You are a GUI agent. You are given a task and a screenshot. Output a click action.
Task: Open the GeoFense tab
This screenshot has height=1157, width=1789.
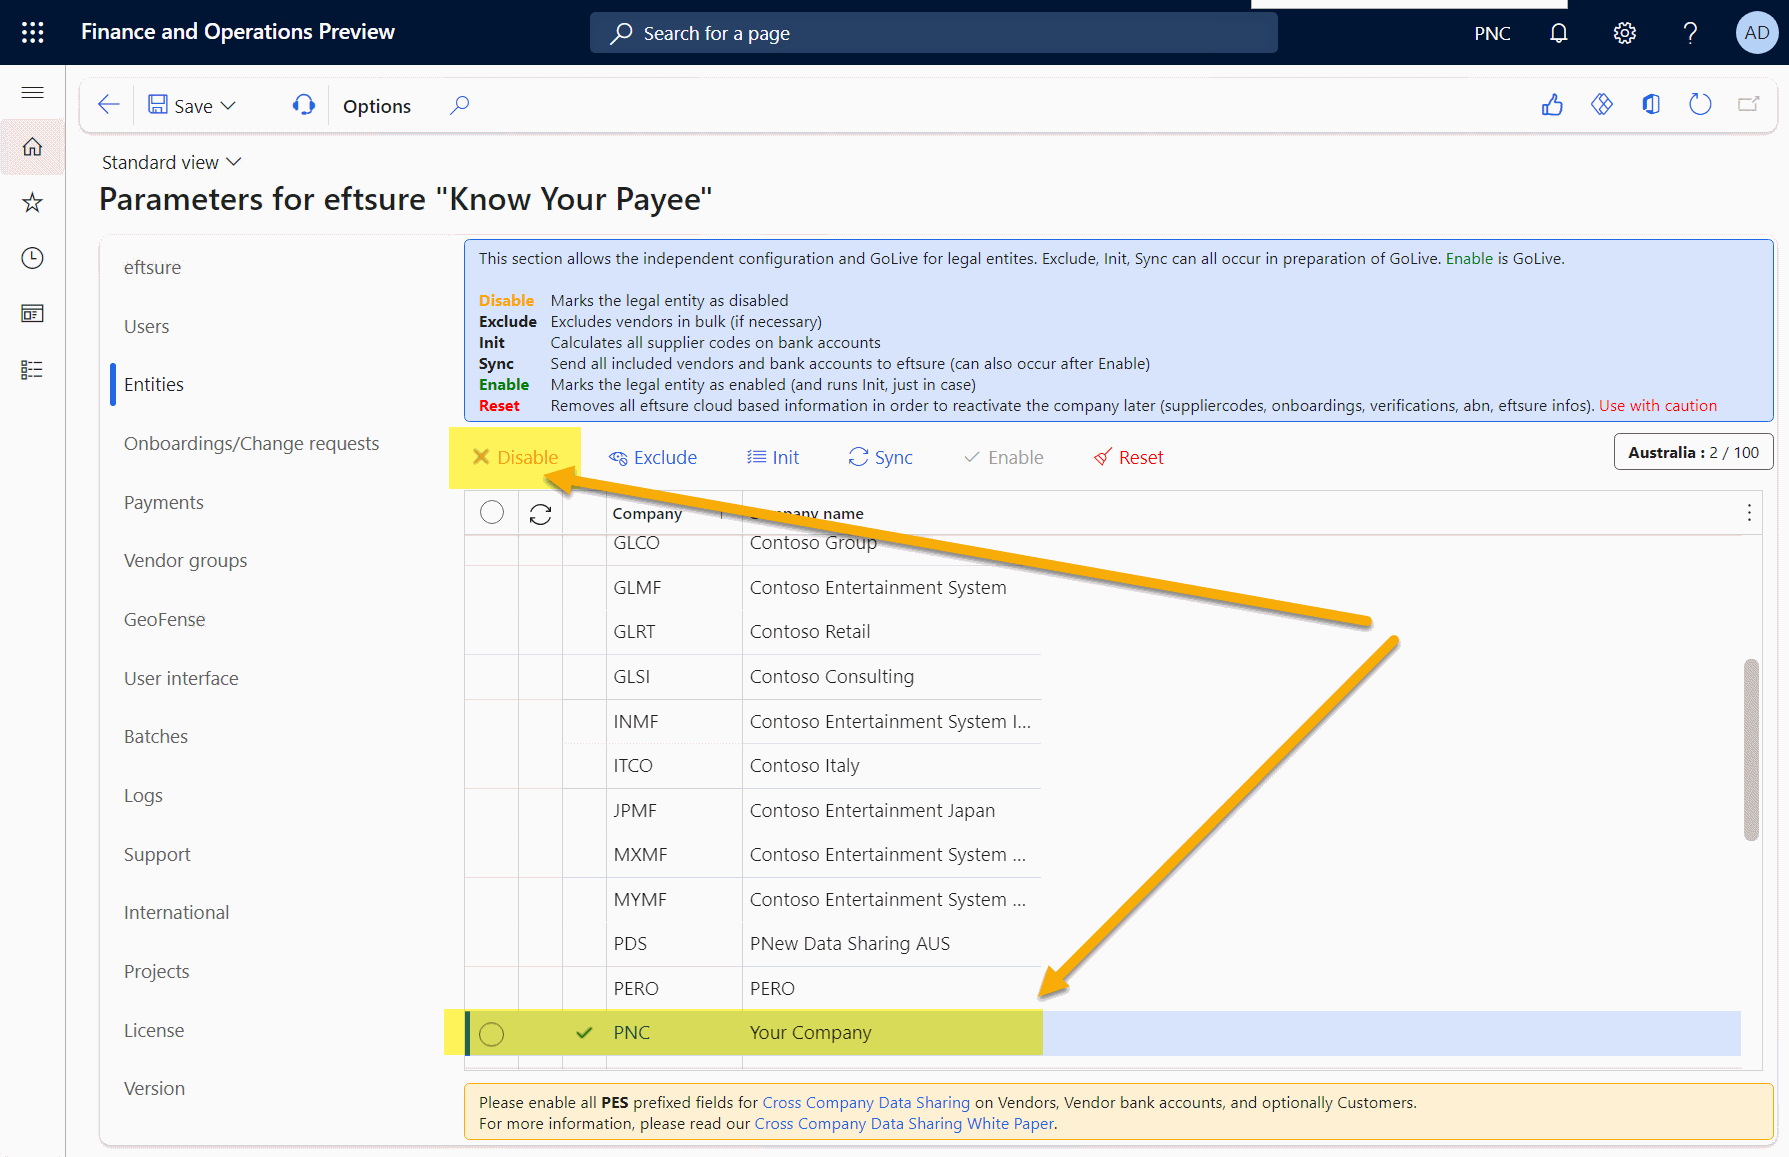164,619
